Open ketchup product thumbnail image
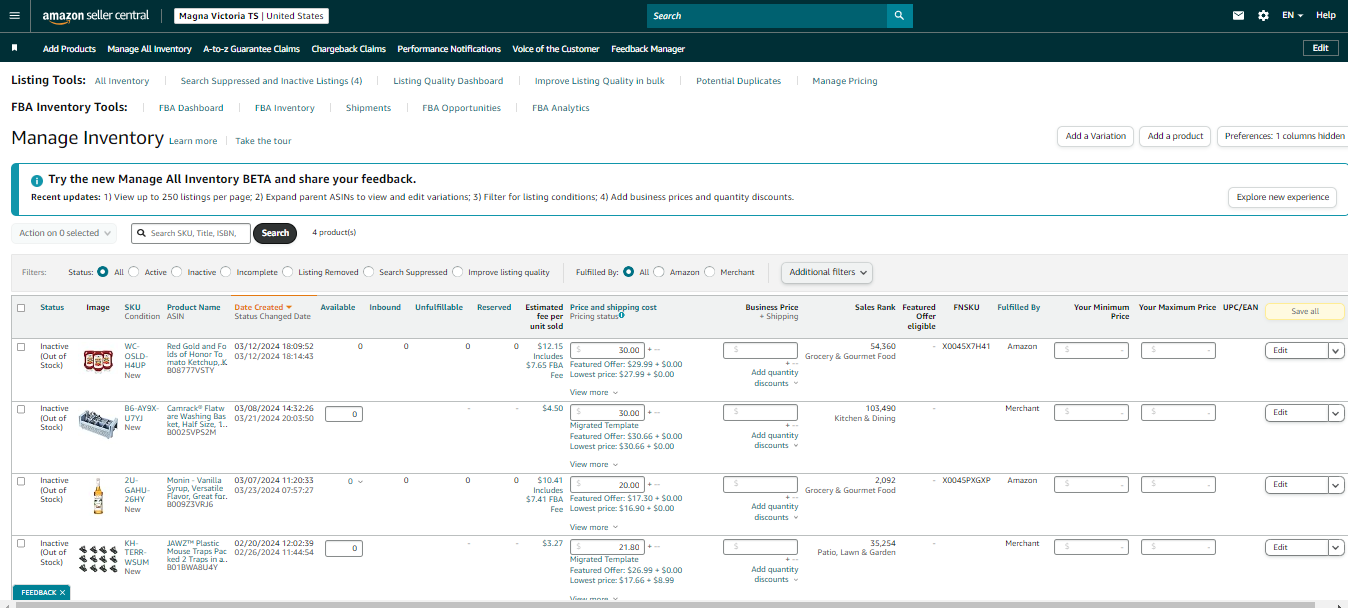 (98, 361)
